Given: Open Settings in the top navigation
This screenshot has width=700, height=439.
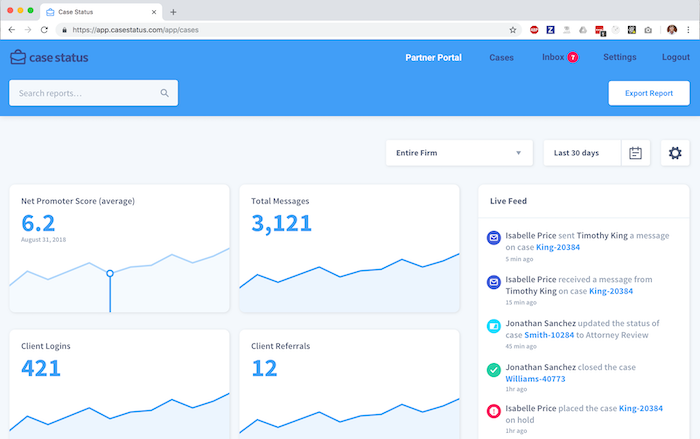Looking at the screenshot, I should (620, 57).
